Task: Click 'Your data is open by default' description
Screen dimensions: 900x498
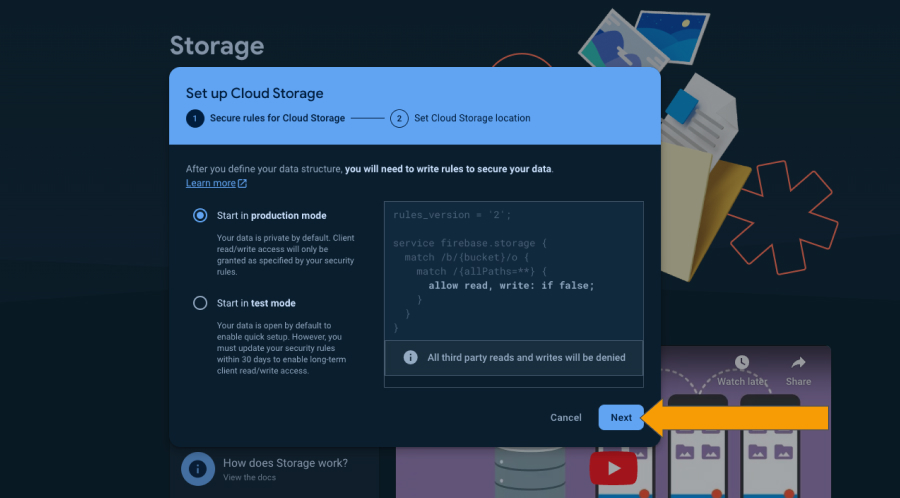Action: click(281, 348)
